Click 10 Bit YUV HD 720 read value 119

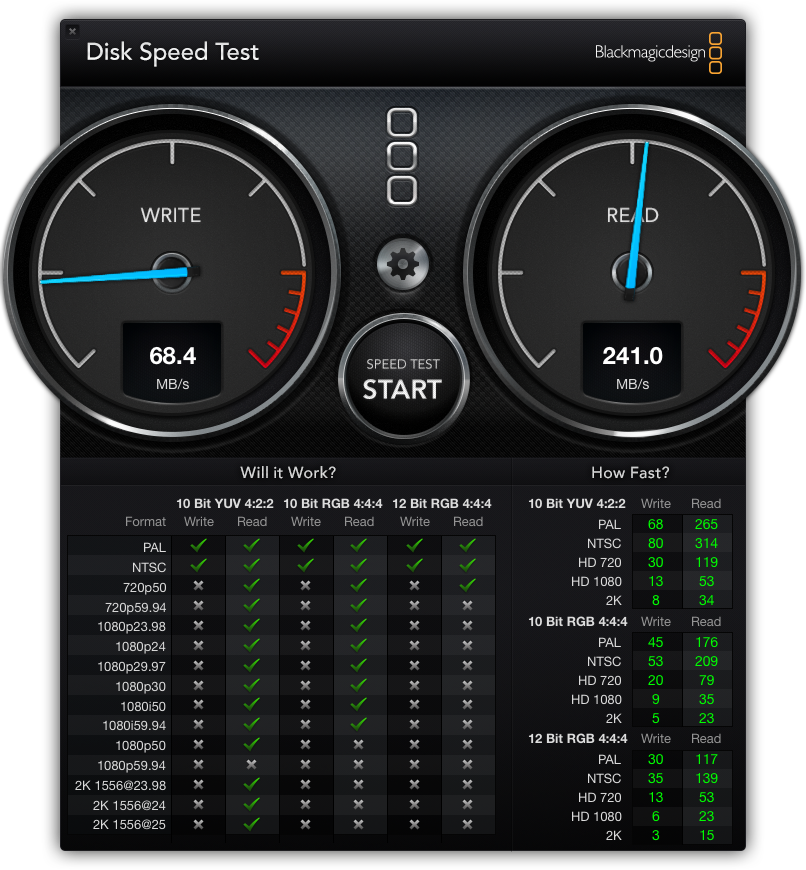tap(706, 562)
